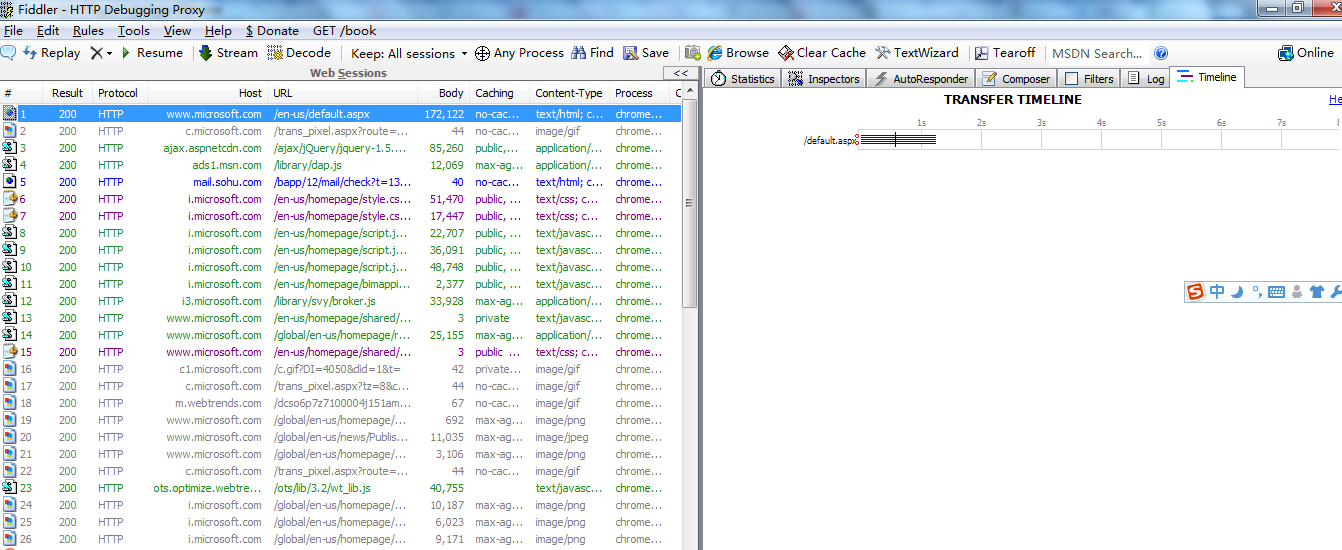The width and height of the screenshot is (1342, 550).
Task: Expand the Remove (X) dropdown arrow
Action: pos(109,53)
